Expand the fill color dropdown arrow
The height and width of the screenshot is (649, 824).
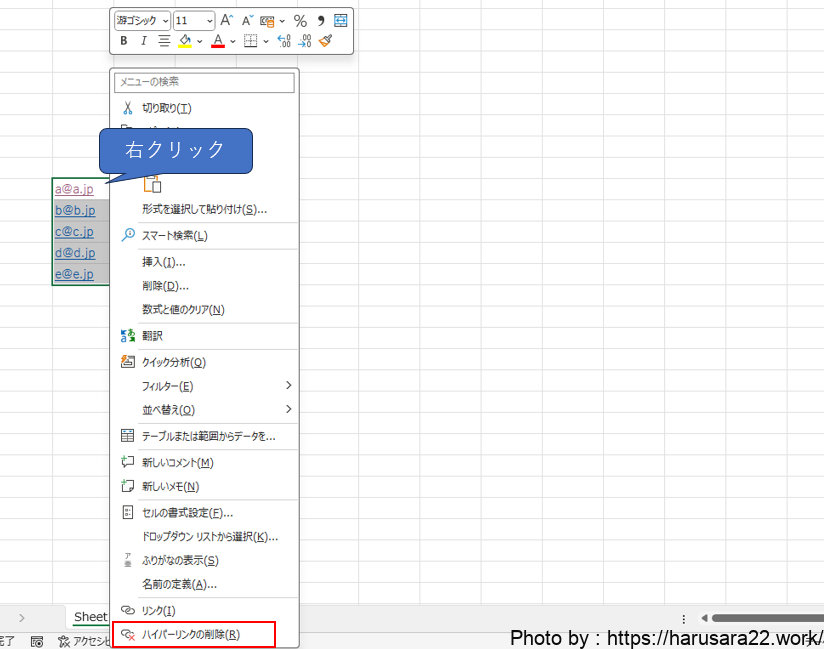pyautogui.click(x=199, y=41)
